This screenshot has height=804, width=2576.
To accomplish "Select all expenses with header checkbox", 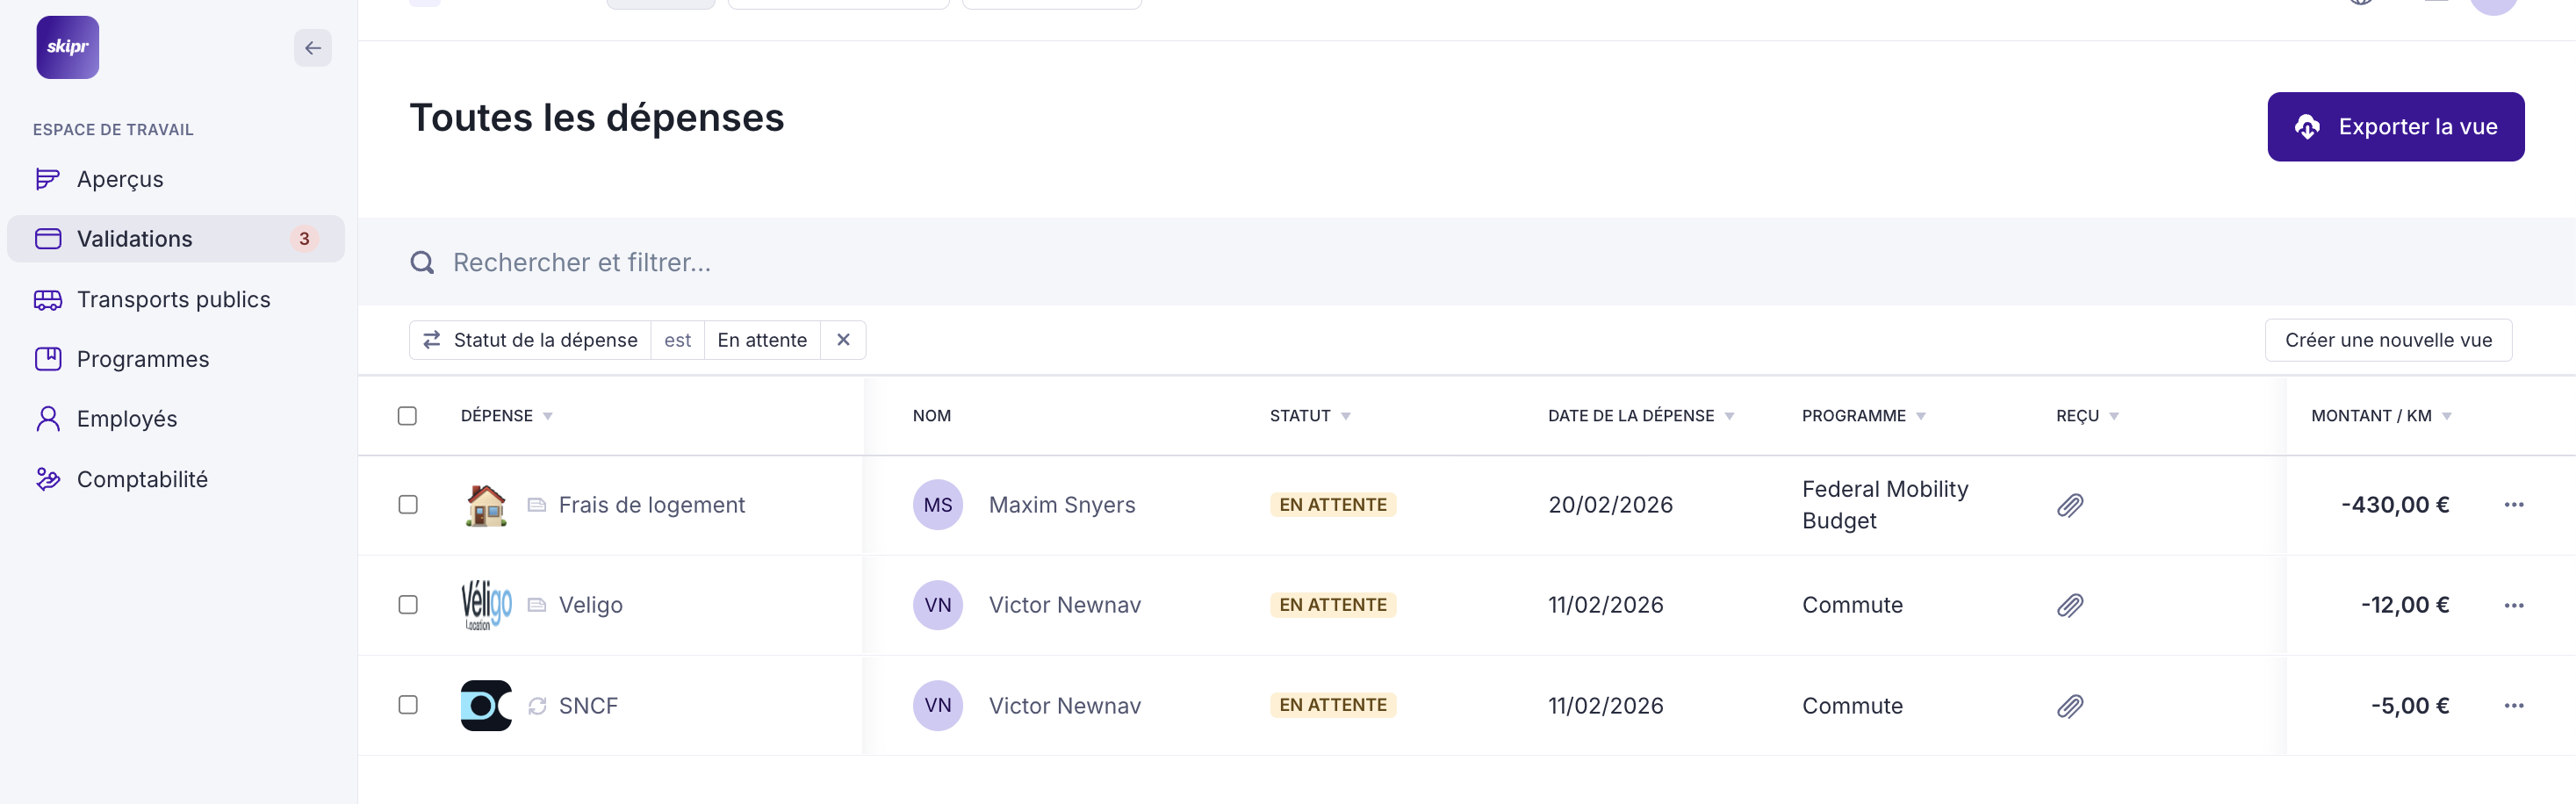I will coord(407,416).
